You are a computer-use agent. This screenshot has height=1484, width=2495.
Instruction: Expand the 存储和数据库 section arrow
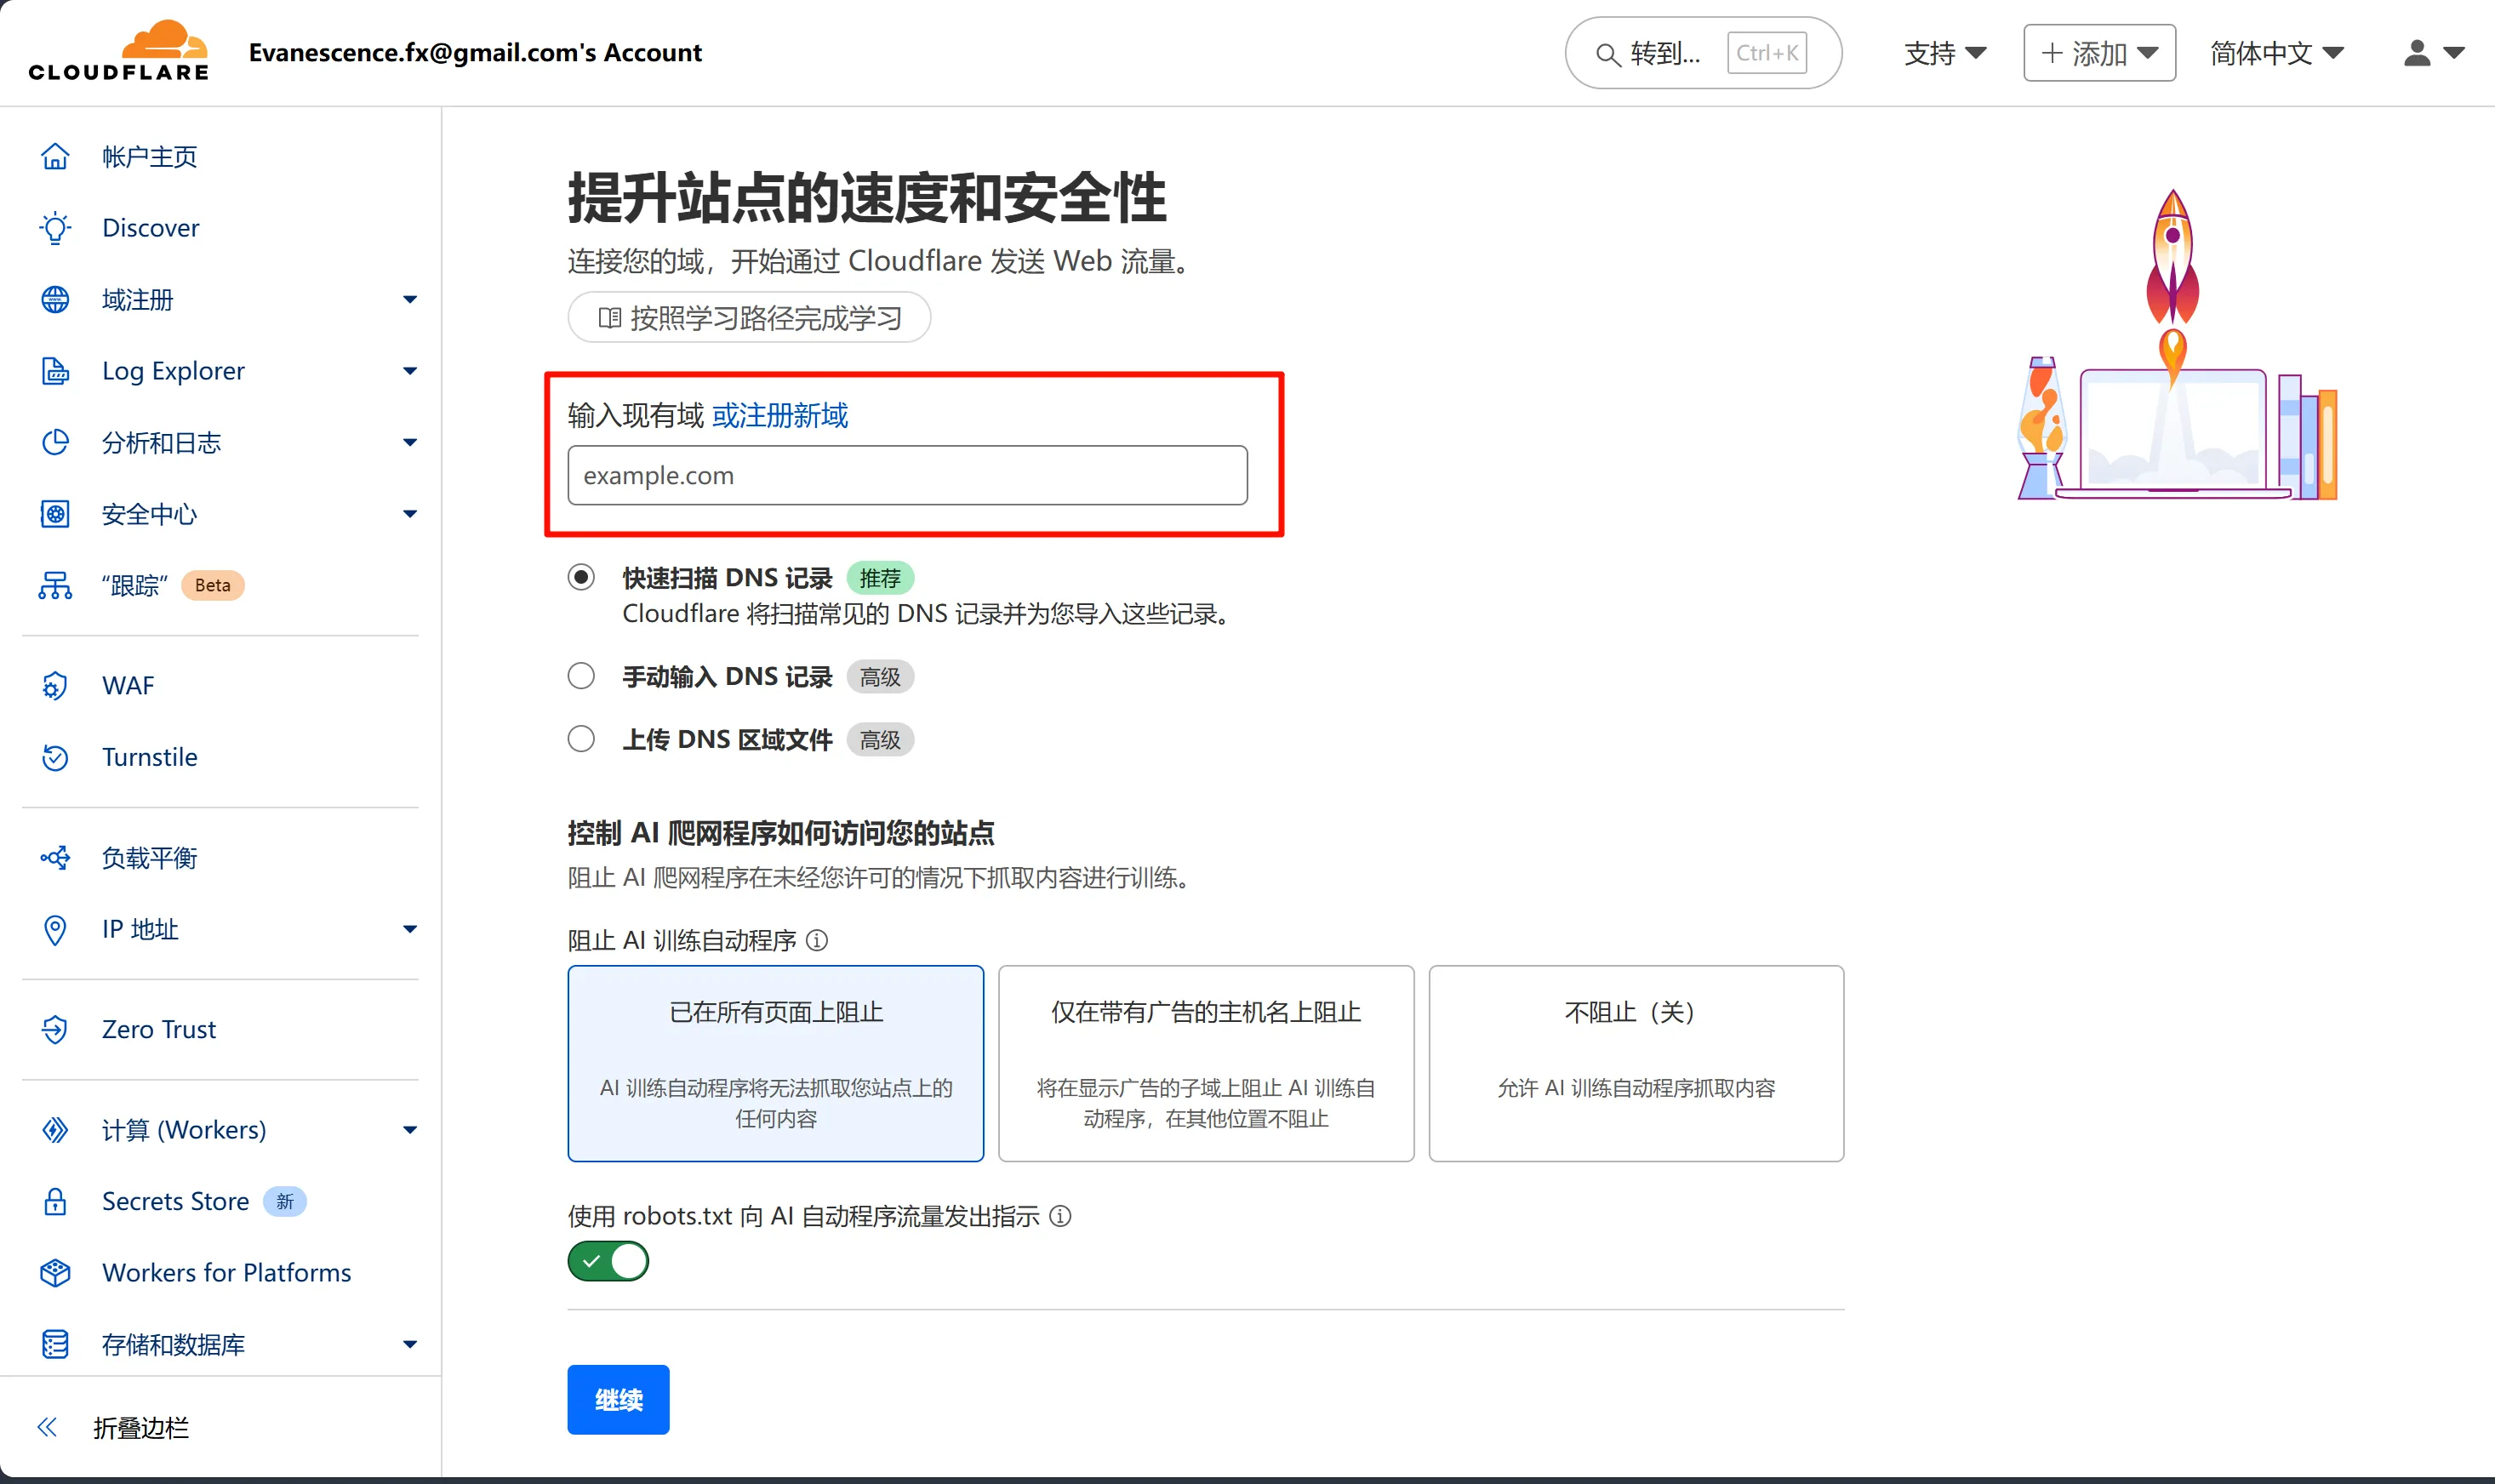(x=410, y=1344)
